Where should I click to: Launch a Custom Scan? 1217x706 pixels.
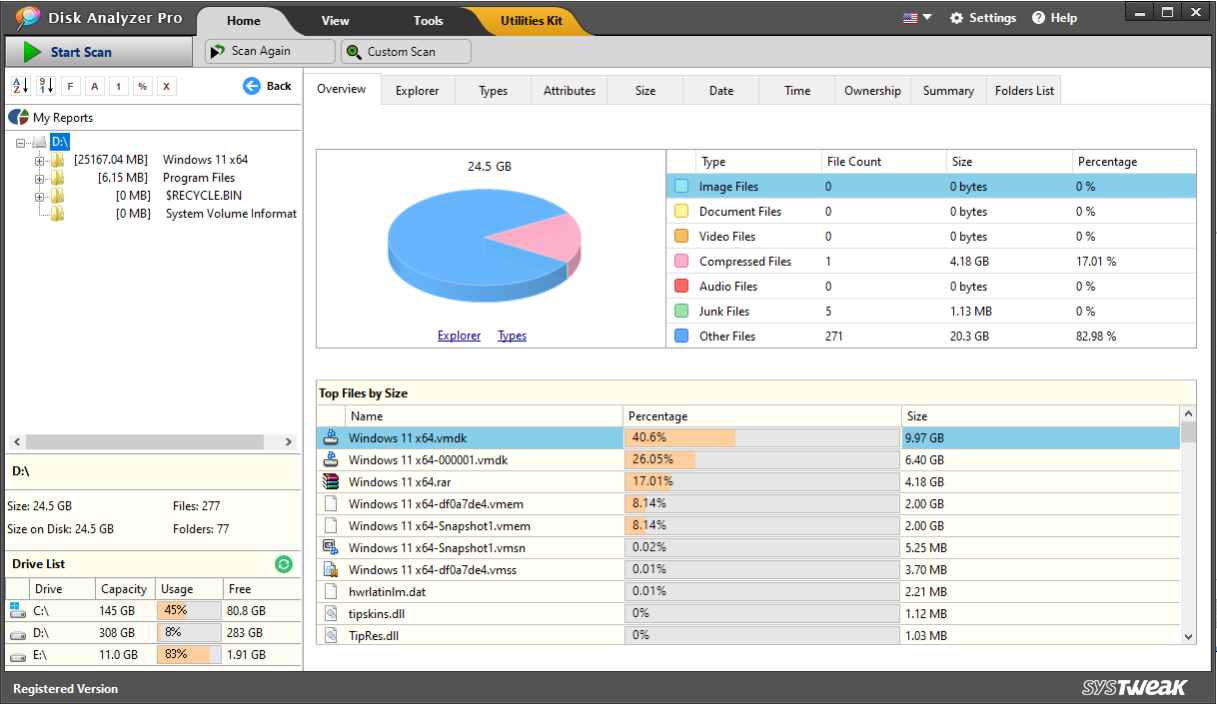coord(405,50)
